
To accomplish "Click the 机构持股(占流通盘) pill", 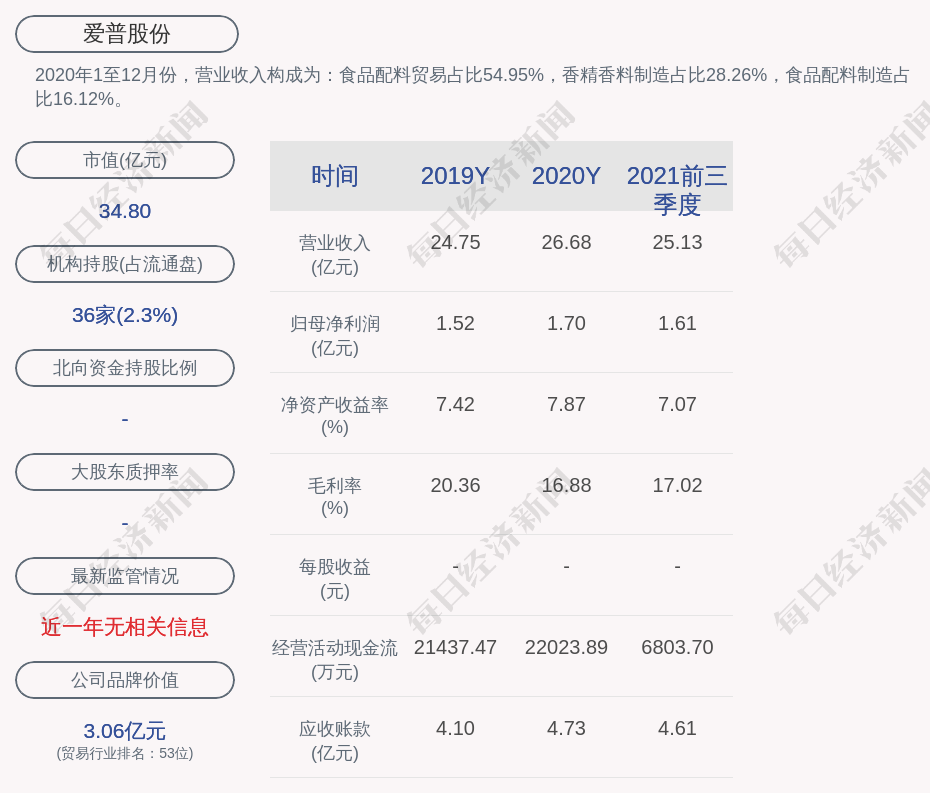I will coord(125,264).
